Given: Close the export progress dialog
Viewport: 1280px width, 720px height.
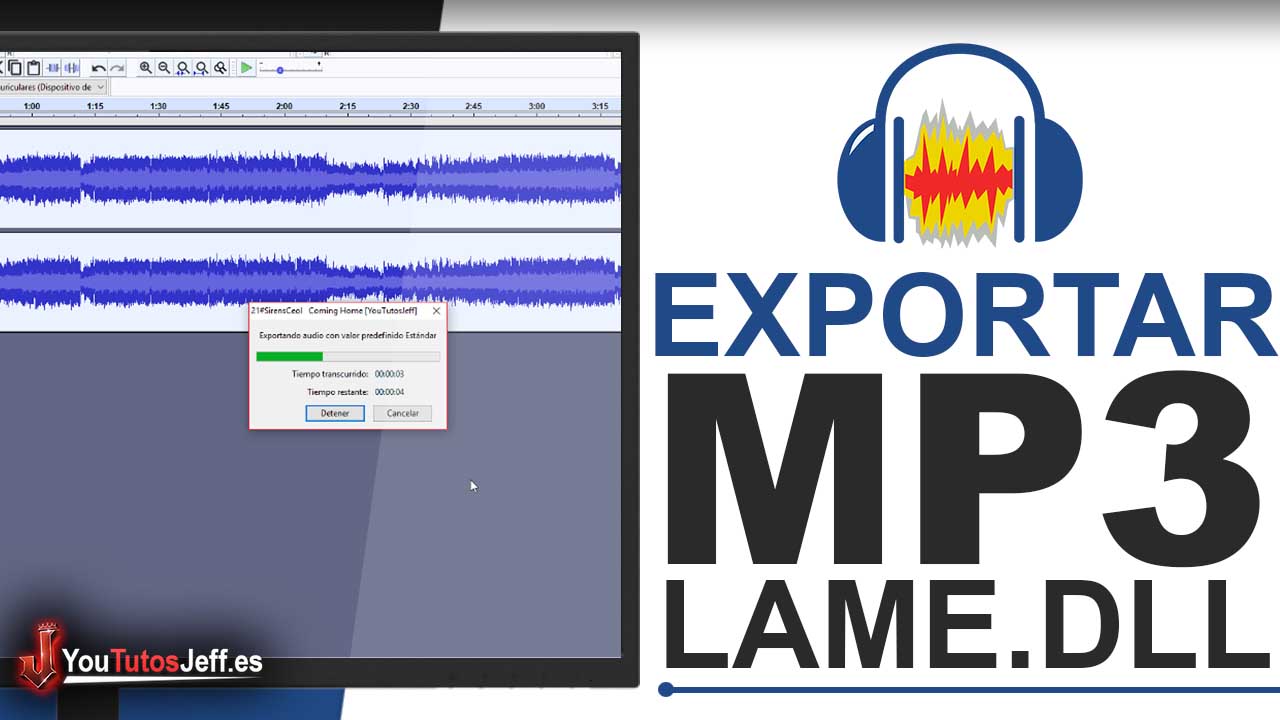Looking at the screenshot, I should 436,311.
